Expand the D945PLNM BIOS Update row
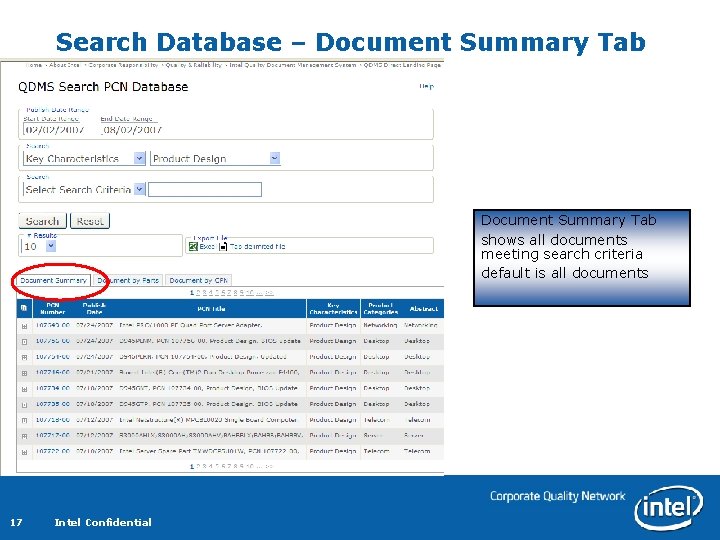 (24, 342)
